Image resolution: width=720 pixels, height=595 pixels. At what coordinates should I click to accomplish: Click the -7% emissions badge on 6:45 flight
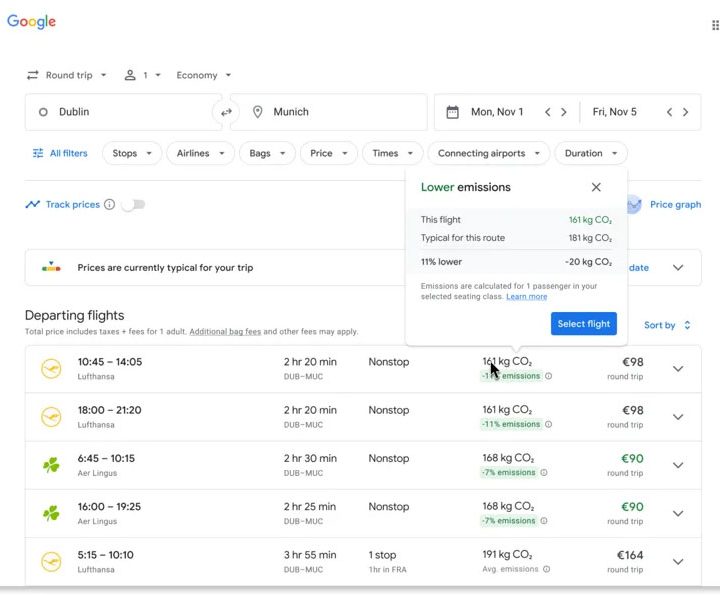pyautogui.click(x=509, y=472)
